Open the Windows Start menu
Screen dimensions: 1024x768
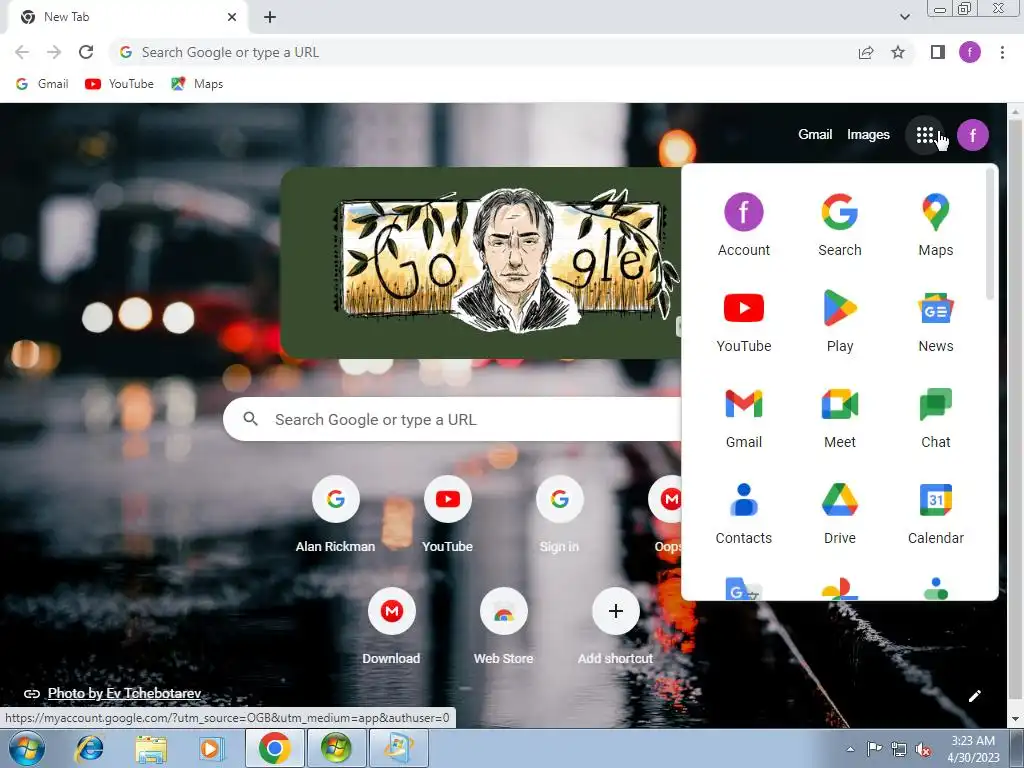(x=27, y=748)
